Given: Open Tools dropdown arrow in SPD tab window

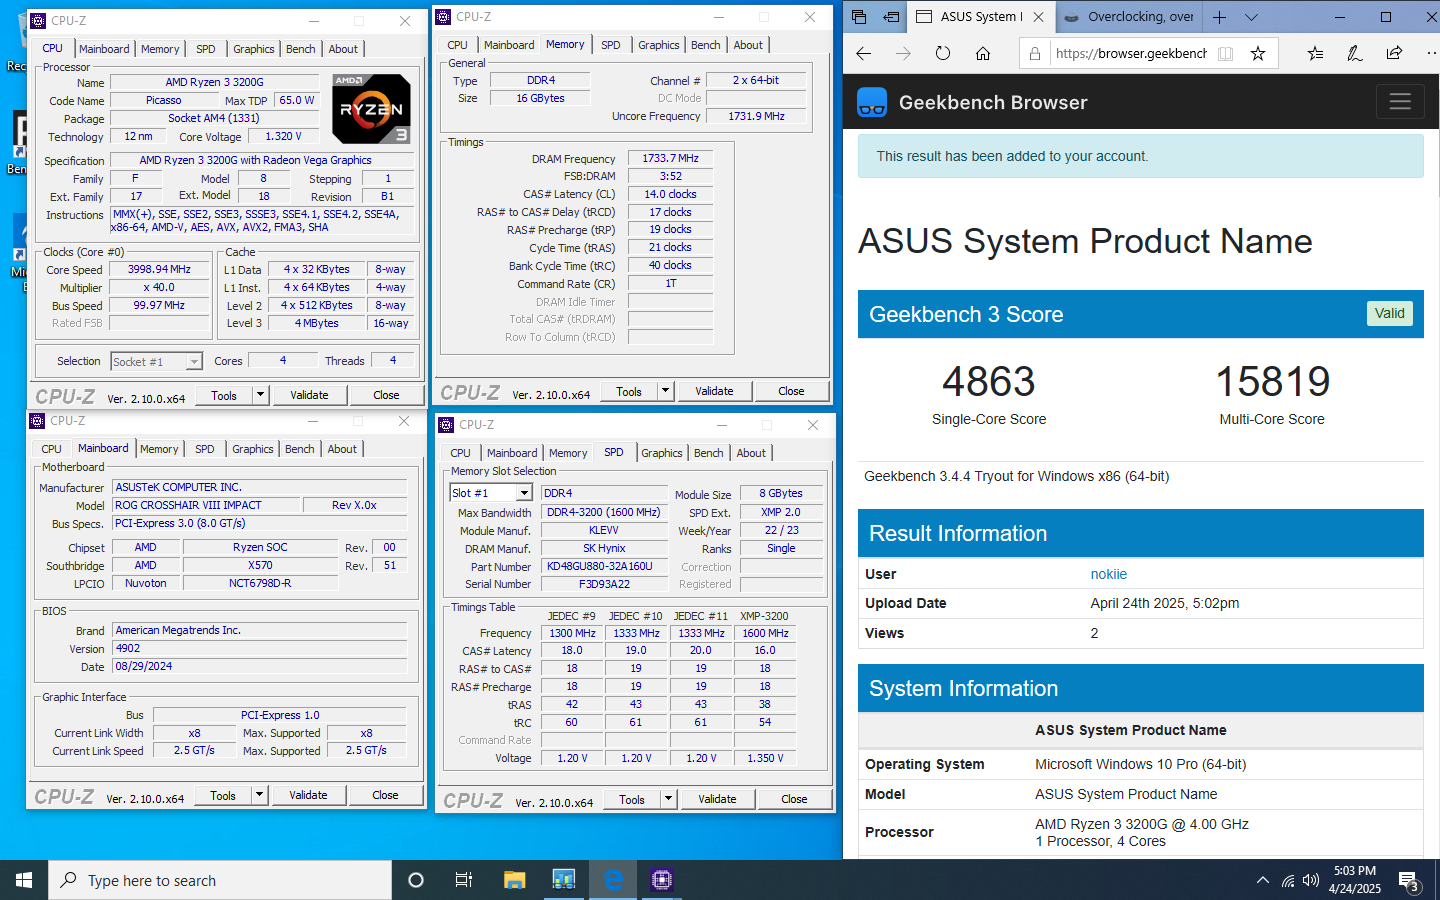Looking at the screenshot, I should coord(668,799).
